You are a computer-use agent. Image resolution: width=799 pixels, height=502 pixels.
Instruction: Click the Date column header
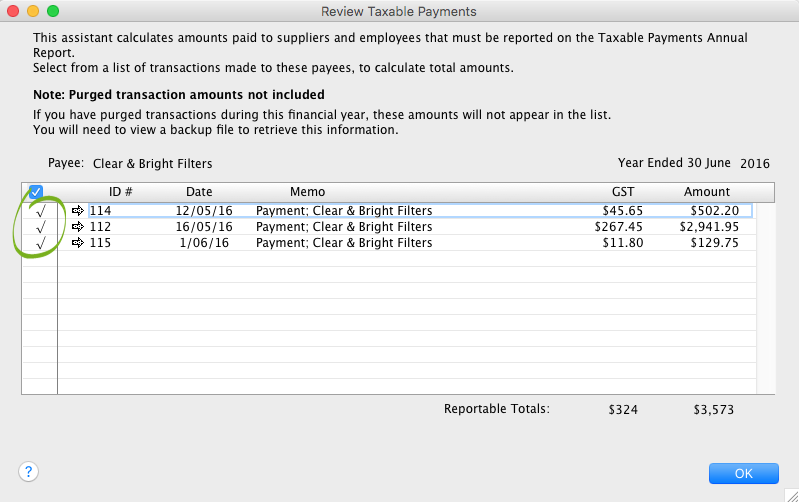(199, 192)
